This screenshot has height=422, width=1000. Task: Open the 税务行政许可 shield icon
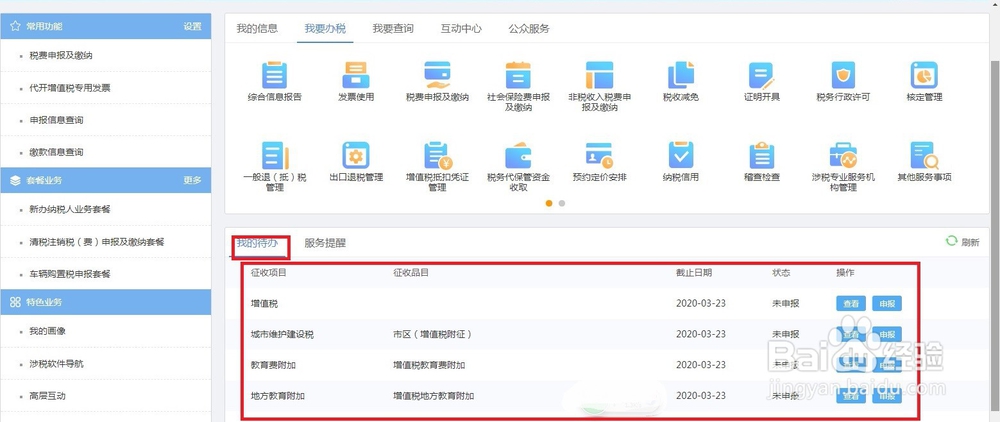[843, 75]
